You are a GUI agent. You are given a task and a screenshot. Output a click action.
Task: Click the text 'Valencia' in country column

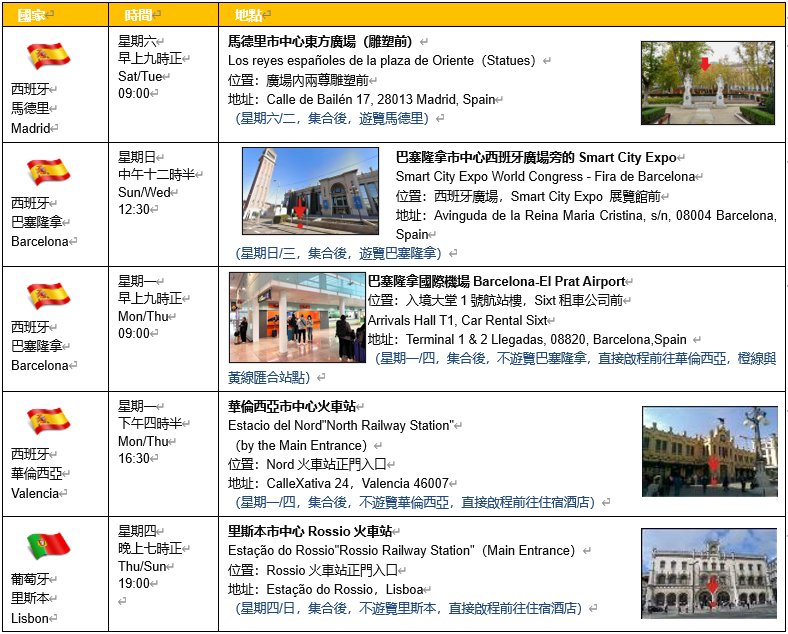tap(35, 493)
